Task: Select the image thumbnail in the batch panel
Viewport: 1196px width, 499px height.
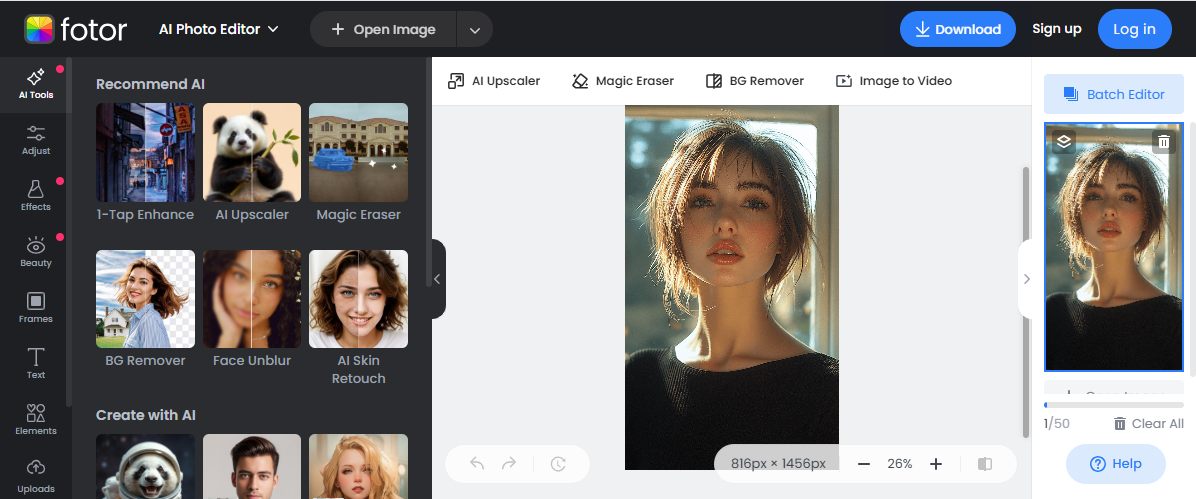Action: point(1114,246)
